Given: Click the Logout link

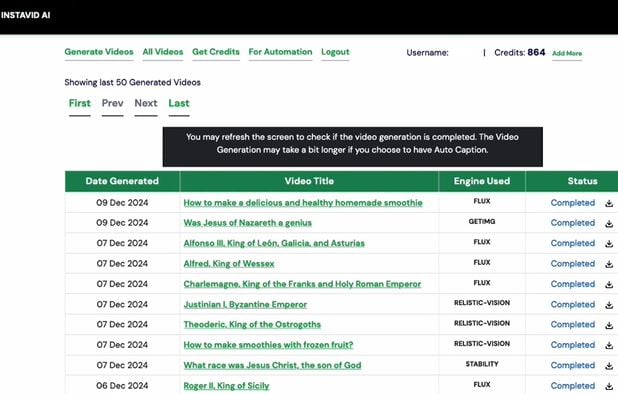Looking at the screenshot, I should 335,52.
